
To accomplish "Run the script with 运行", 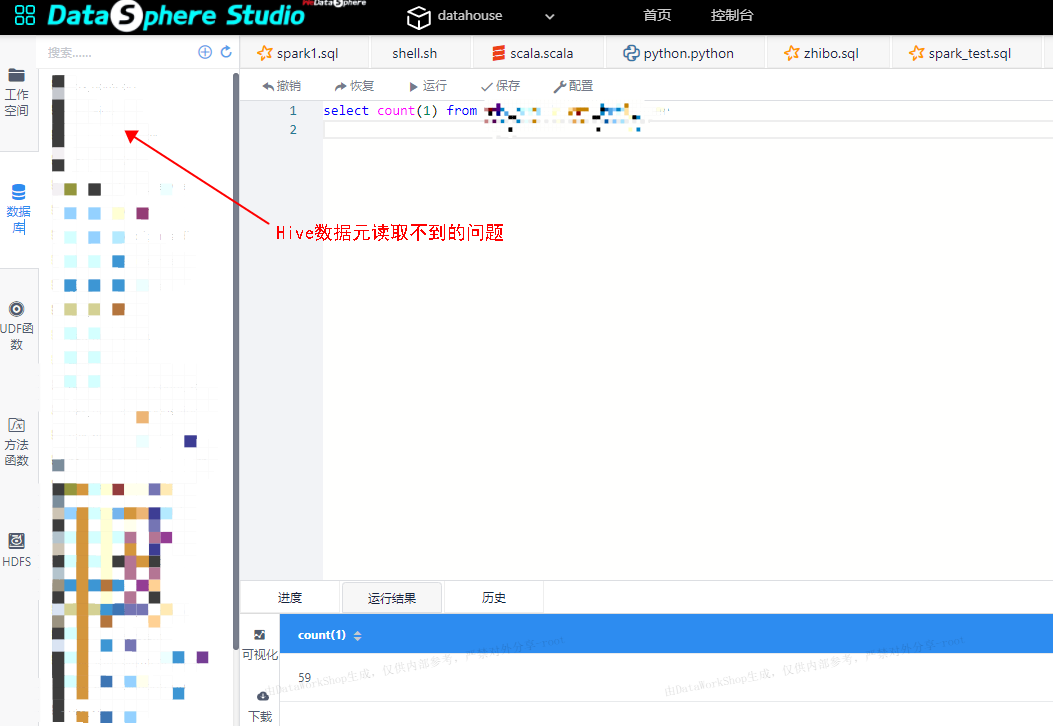I will (x=428, y=86).
